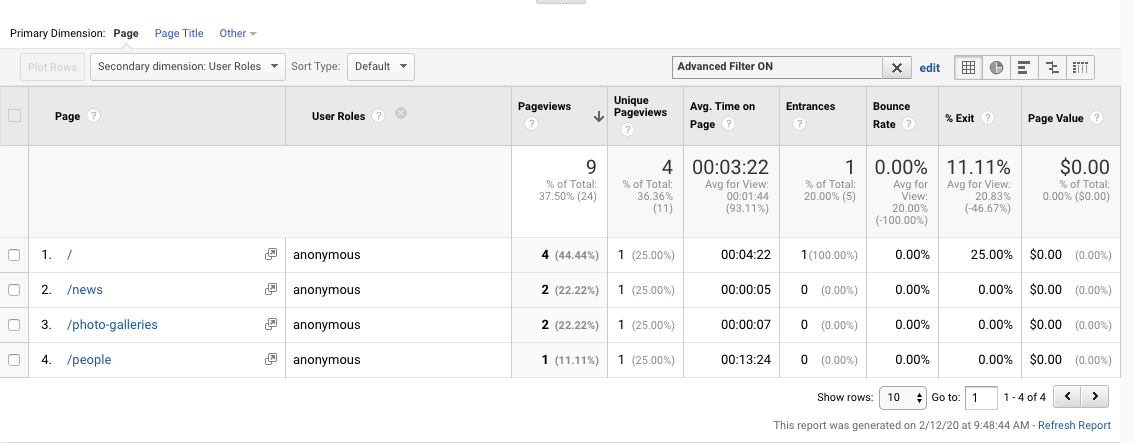Select the Comparison view icon
The image size is (1134, 443).
pyautogui.click(x=1052, y=68)
